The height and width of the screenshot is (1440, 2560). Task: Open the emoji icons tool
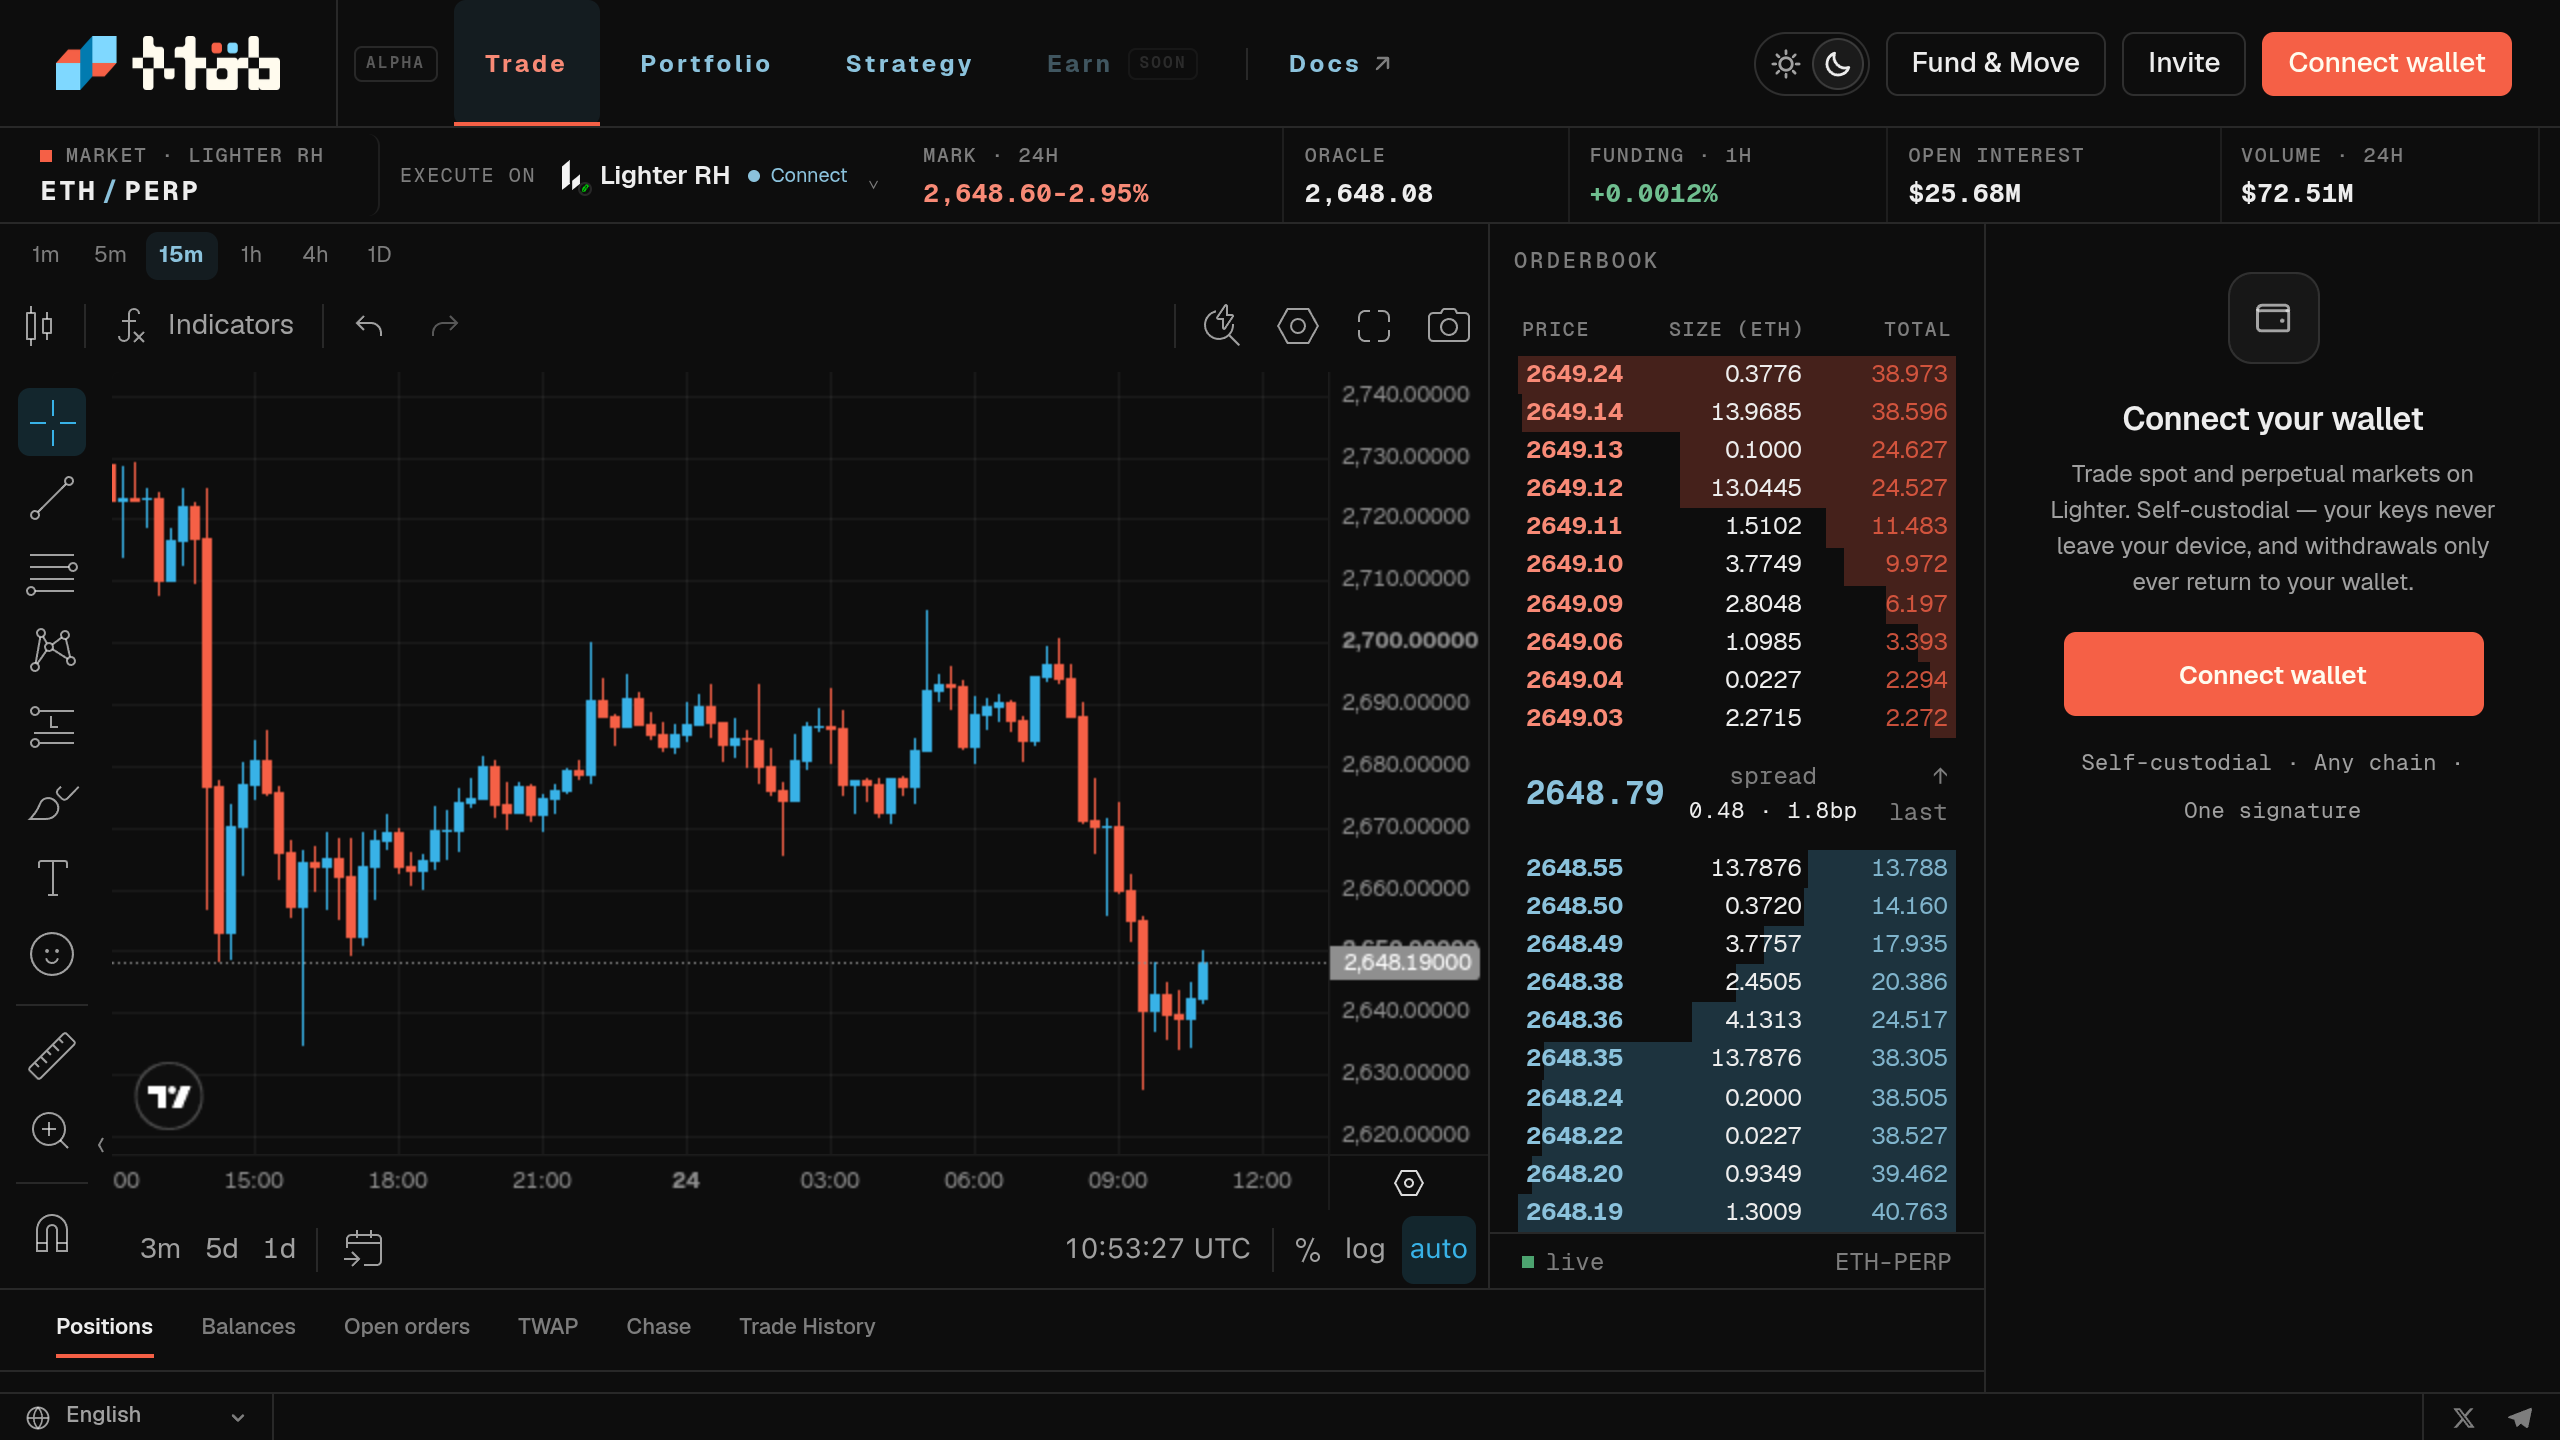pyautogui.click(x=52, y=954)
